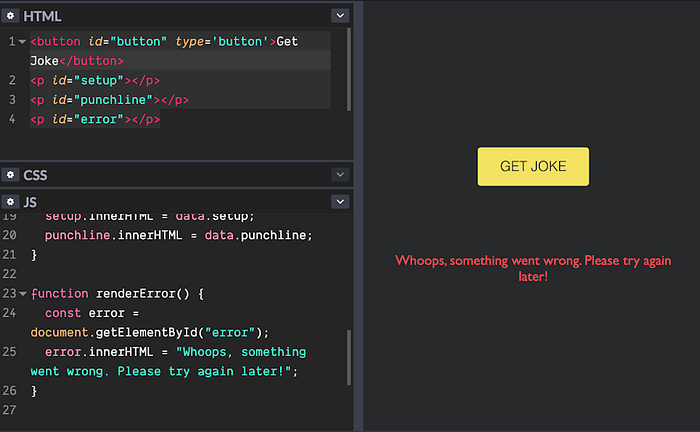The height and width of the screenshot is (432, 700).
Task: Click the HTML editor vertical scrollbar
Action: coord(349,69)
